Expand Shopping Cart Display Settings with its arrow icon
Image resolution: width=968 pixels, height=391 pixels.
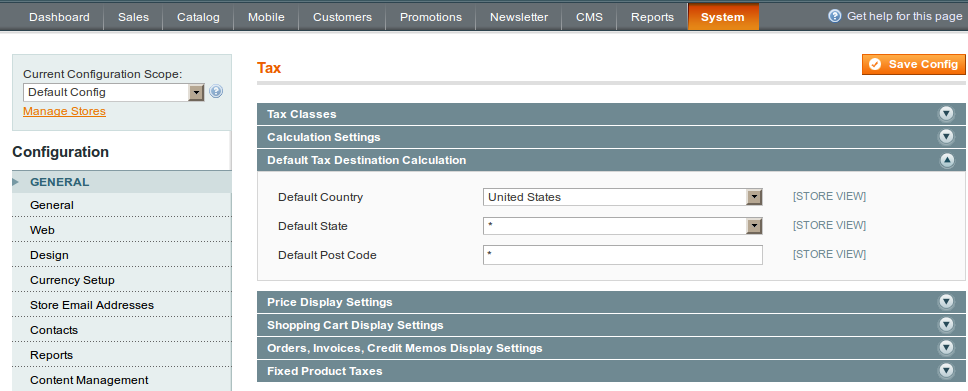[946, 324]
